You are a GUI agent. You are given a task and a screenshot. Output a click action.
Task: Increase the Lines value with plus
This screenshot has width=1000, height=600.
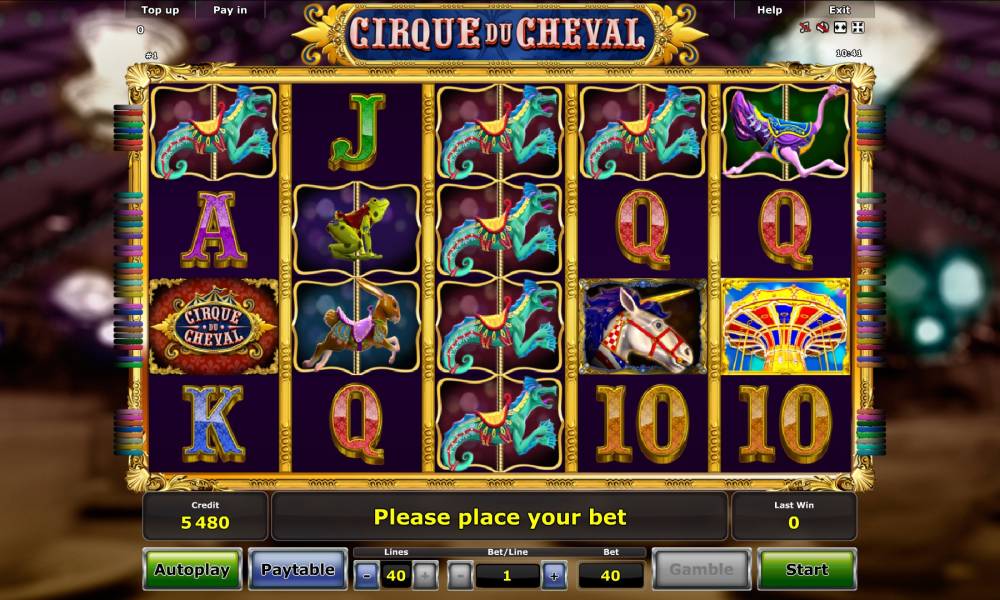tap(425, 576)
